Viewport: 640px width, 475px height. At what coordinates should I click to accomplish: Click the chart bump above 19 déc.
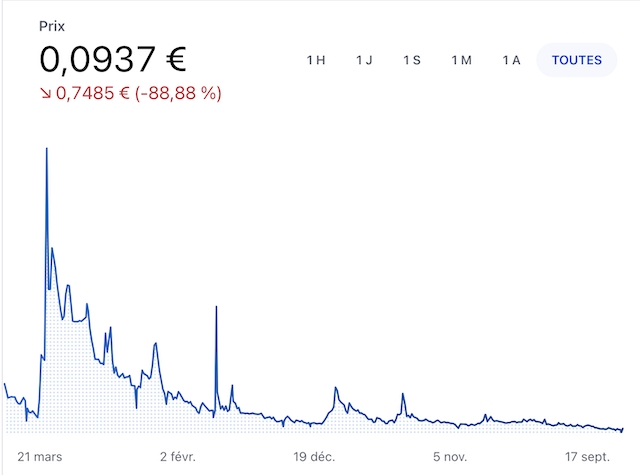click(x=335, y=388)
